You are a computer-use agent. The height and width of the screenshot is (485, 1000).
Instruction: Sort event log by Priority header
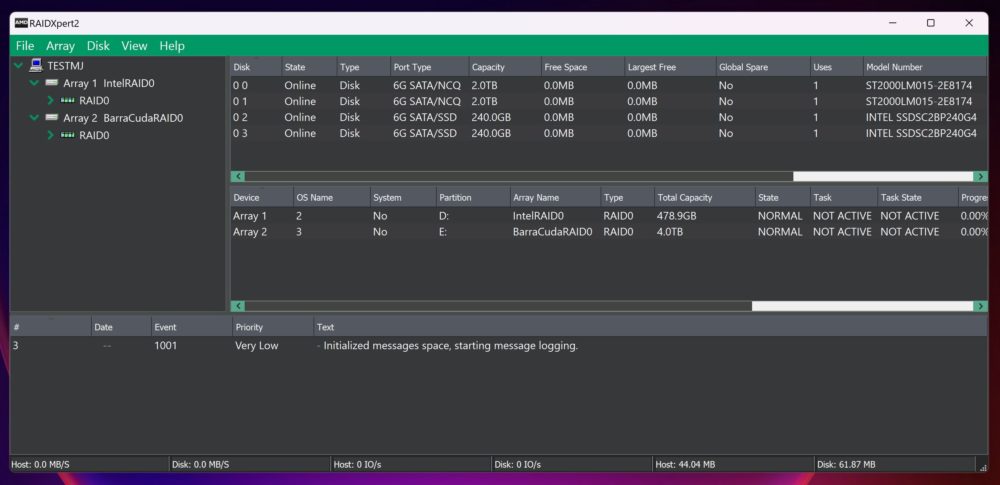(273, 327)
